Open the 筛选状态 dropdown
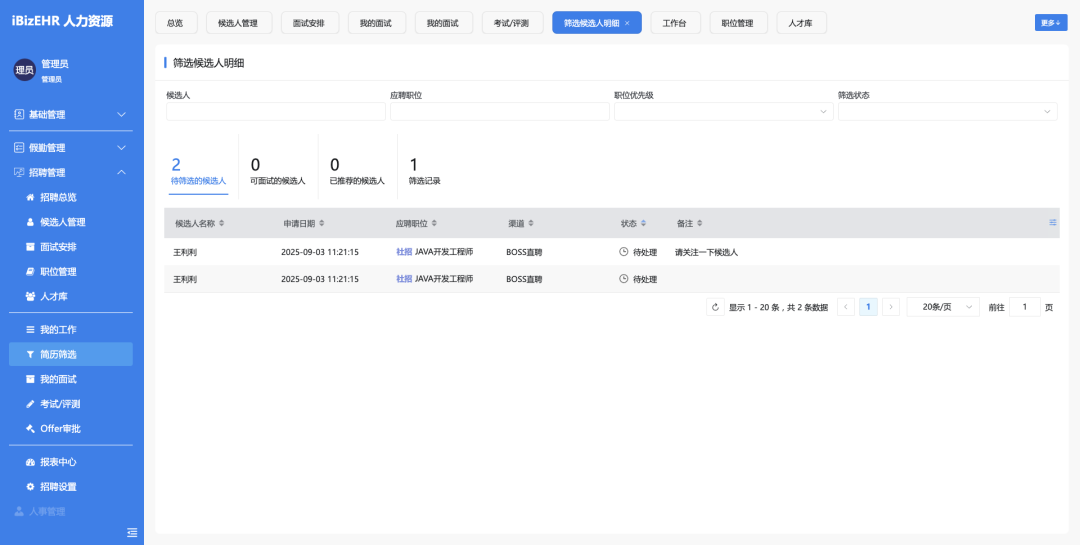1080x545 pixels. [x=947, y=112]
